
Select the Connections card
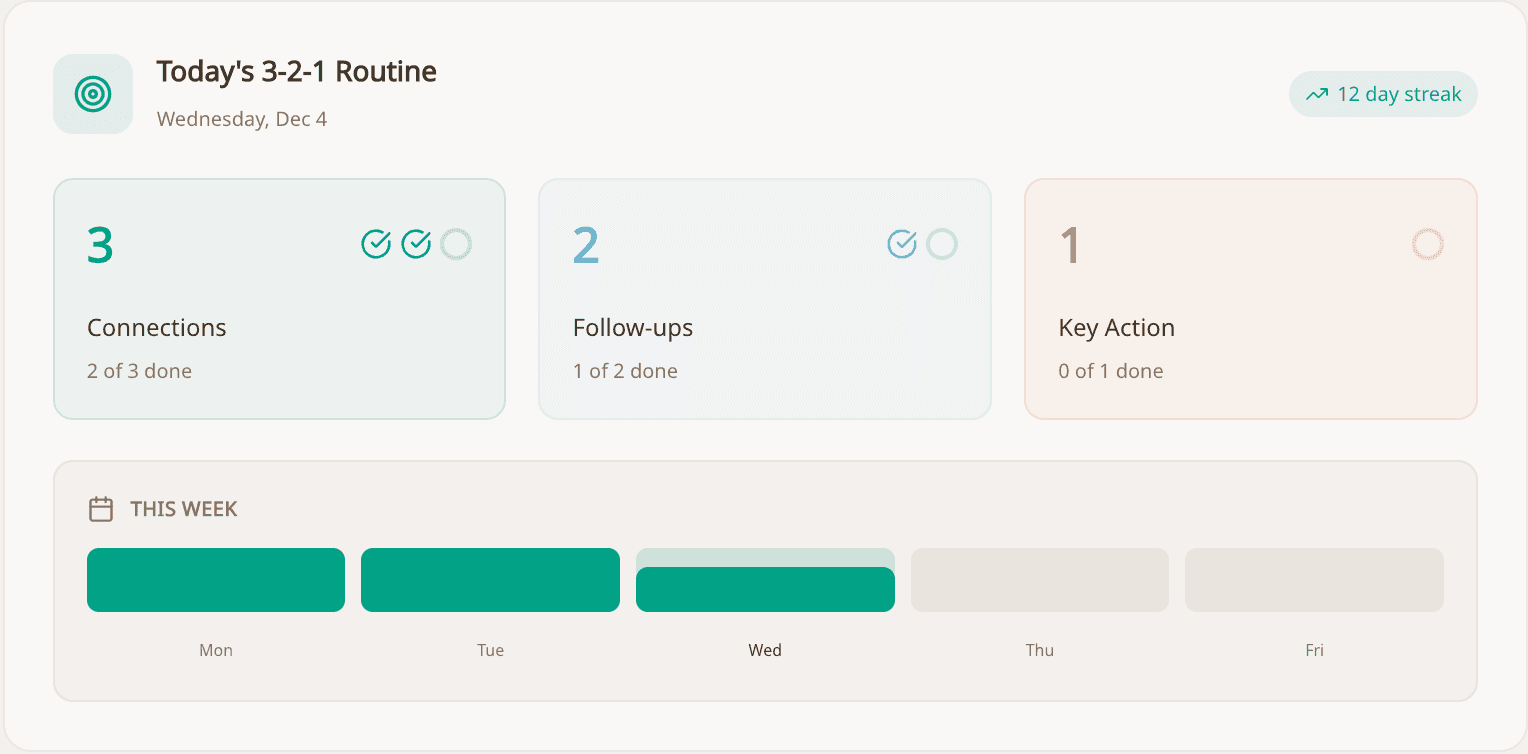tap(279, 330)
